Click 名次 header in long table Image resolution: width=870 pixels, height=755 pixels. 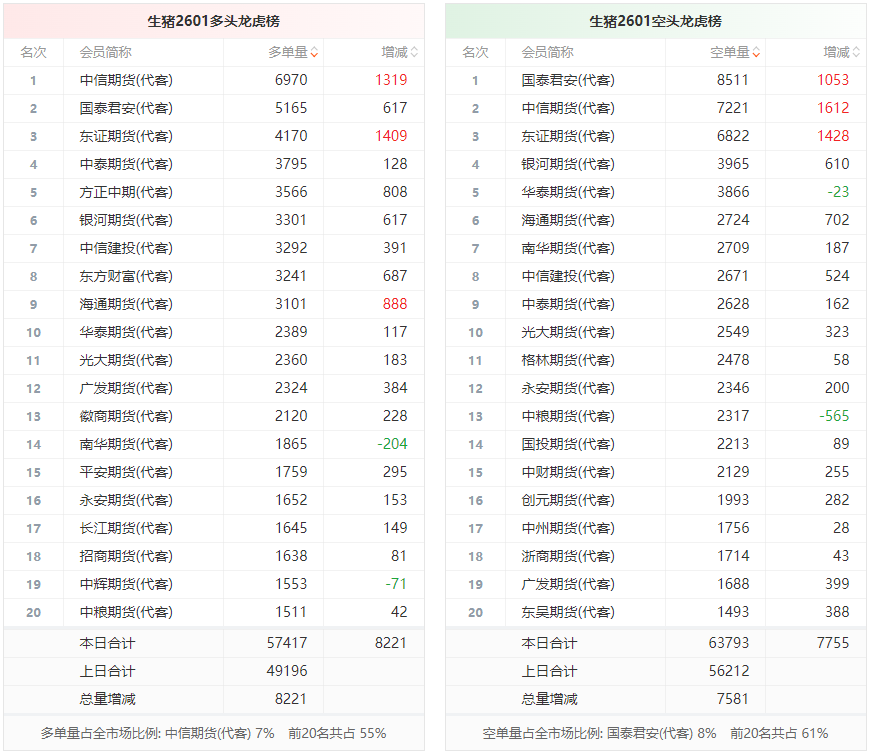33,53
